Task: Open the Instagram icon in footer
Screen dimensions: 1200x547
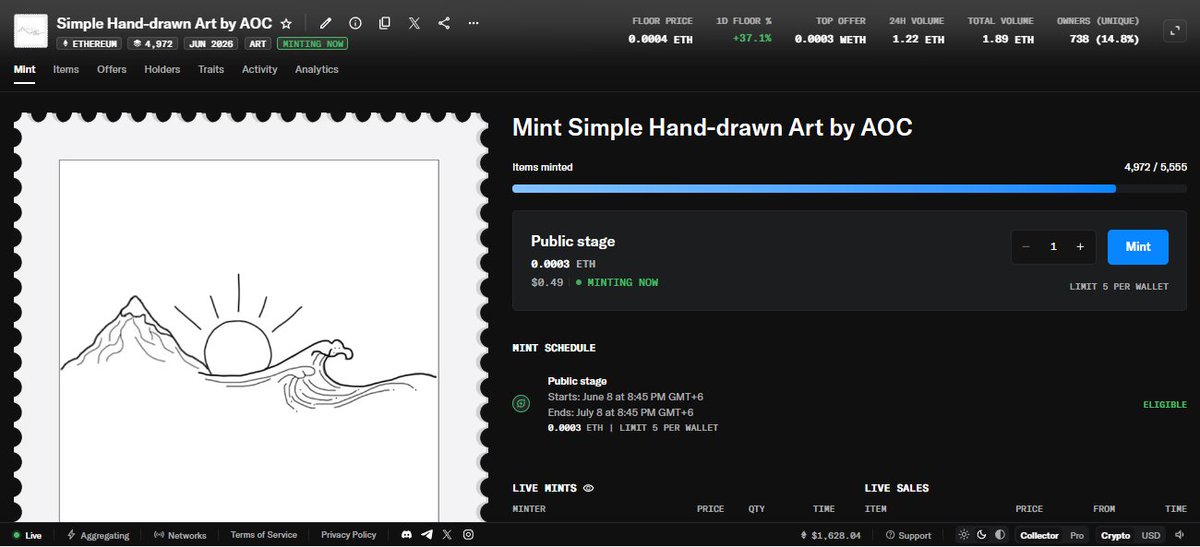Action: pyautogui.click(x=467, y=535)
